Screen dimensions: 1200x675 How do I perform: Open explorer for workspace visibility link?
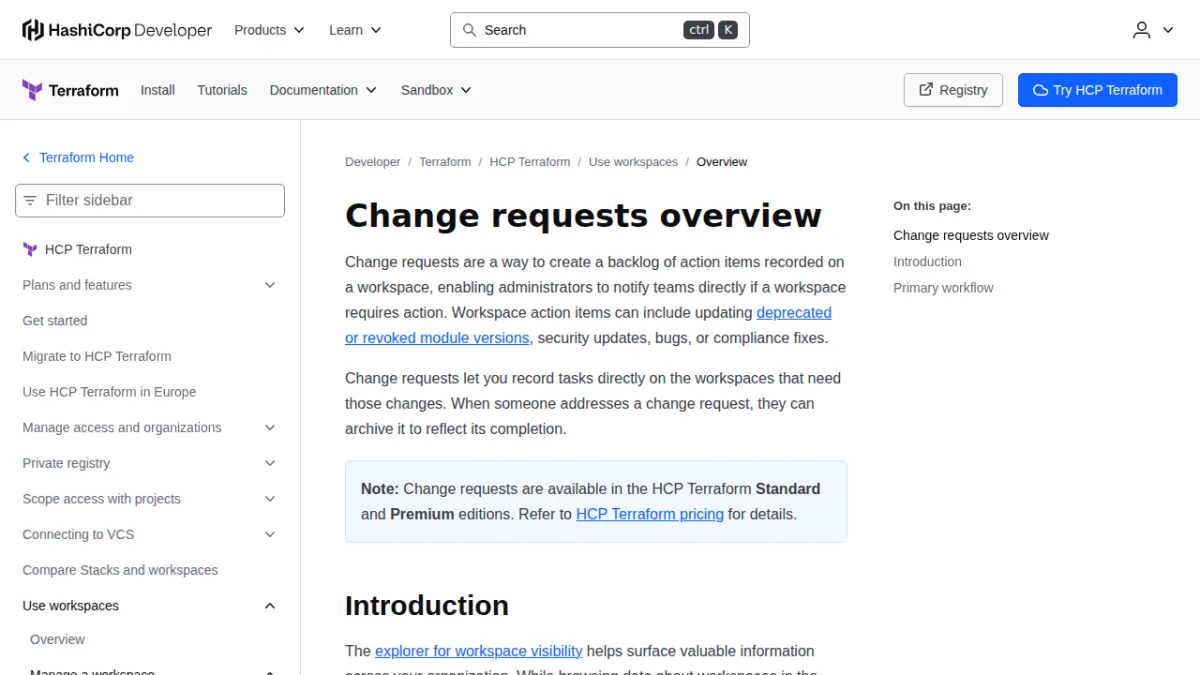point(479,651)
